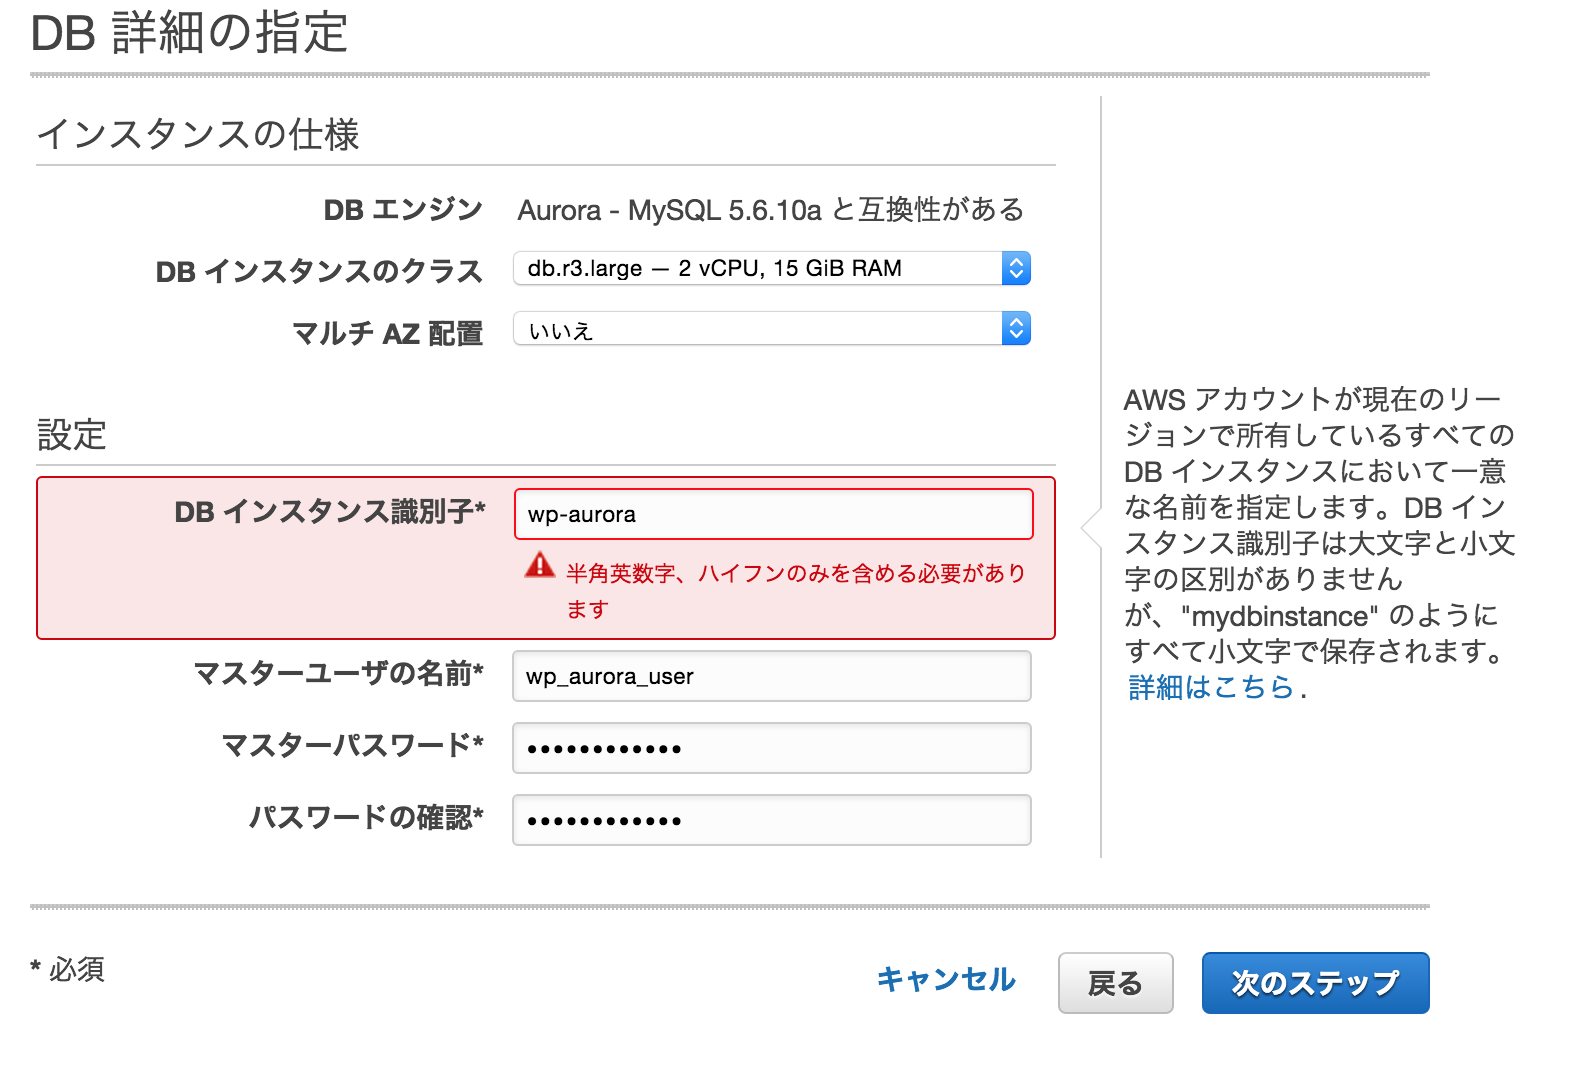Open the 詳細はこちら help link
Viewport: 1570px width, 1068px height.
click(1211, 687)
